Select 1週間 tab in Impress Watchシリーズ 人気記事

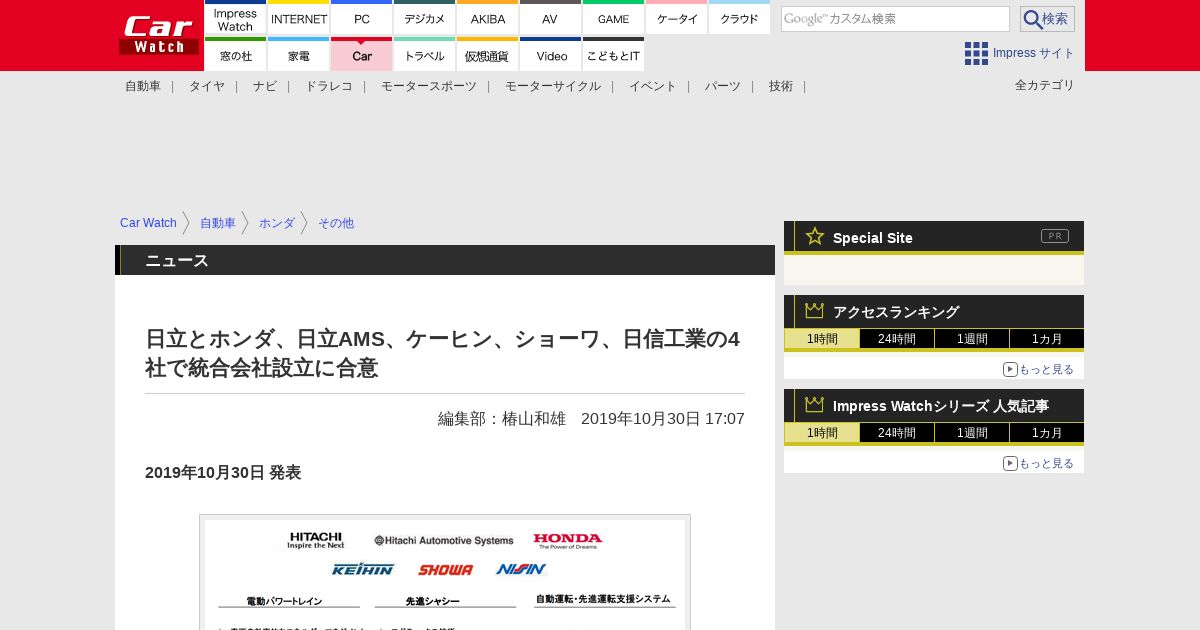coord(972,433)
